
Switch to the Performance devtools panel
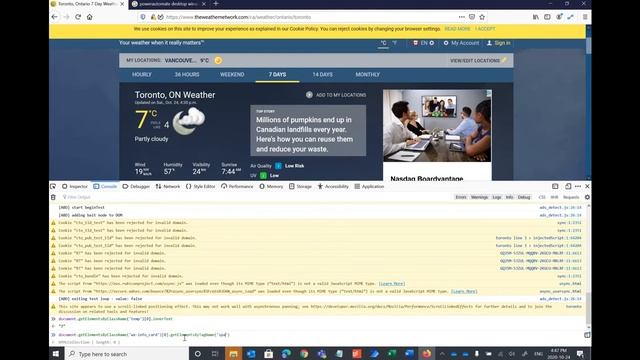pyautogui.click(x=237, y=187)
